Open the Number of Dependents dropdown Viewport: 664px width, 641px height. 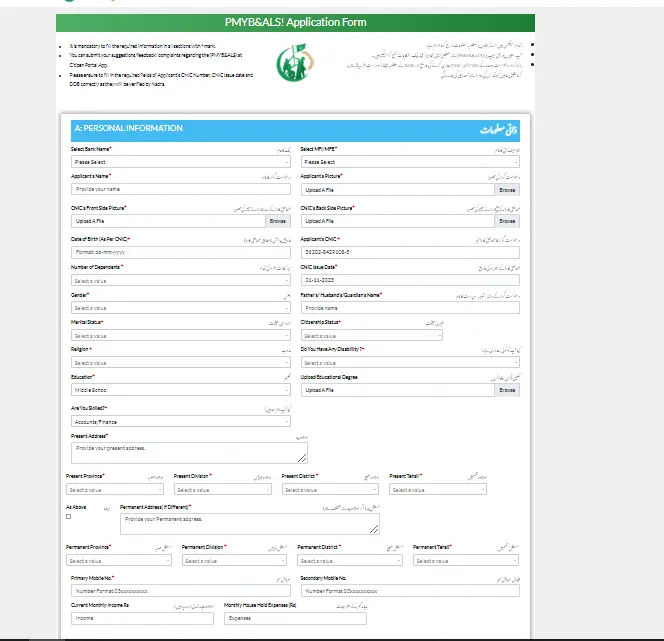click(x=181, y=281)
